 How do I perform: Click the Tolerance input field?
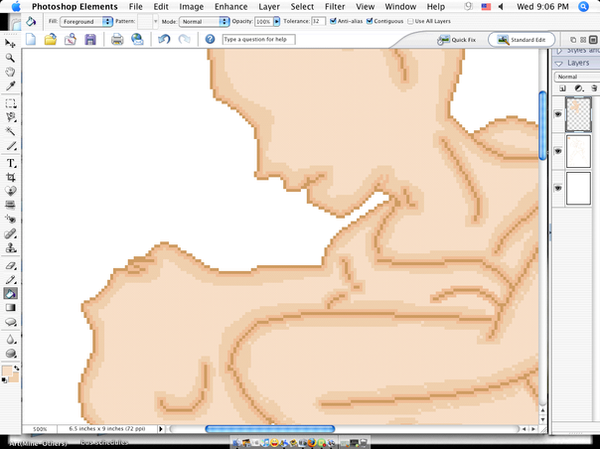(x=318, y=21)
